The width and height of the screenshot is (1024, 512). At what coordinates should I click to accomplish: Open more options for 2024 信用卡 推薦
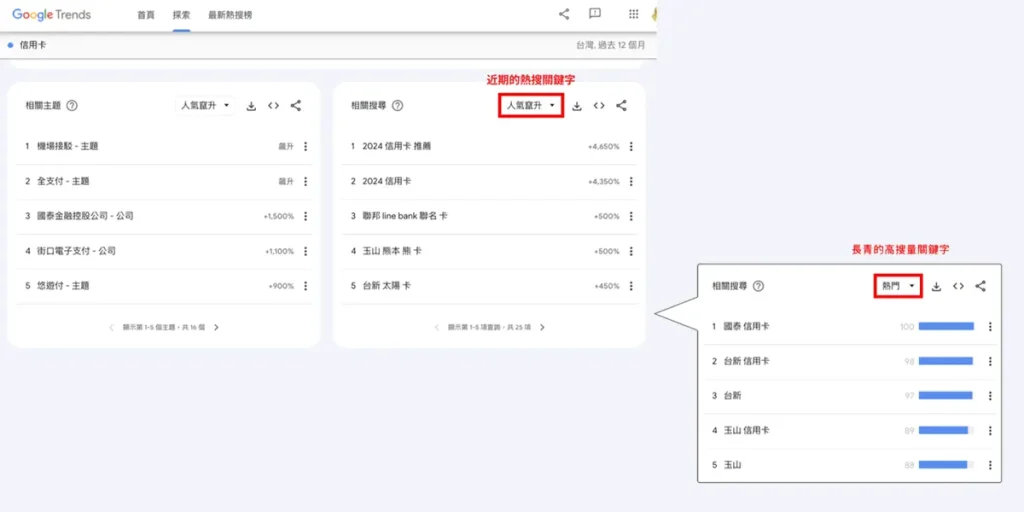click(631, 146)
